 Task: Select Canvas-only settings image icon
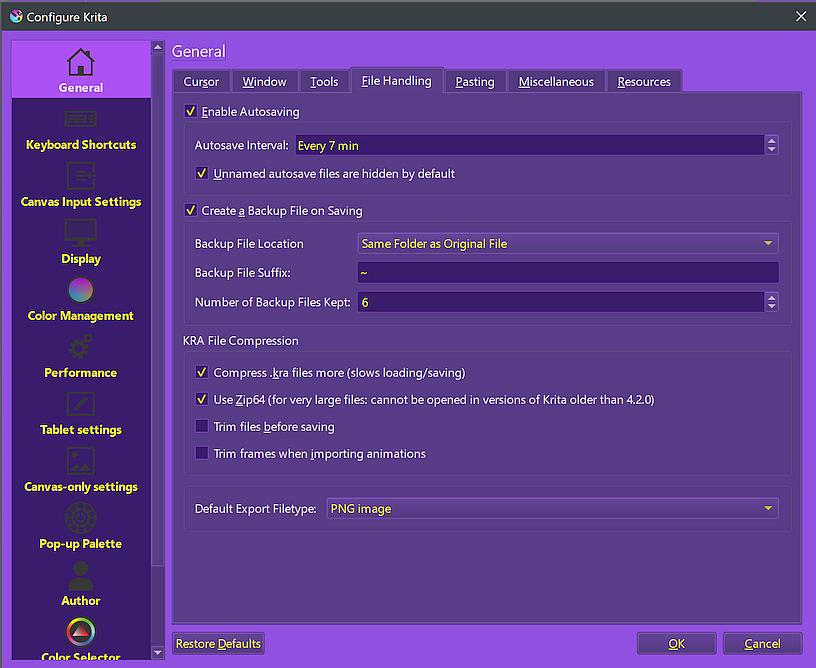click(x=81, y=460)
